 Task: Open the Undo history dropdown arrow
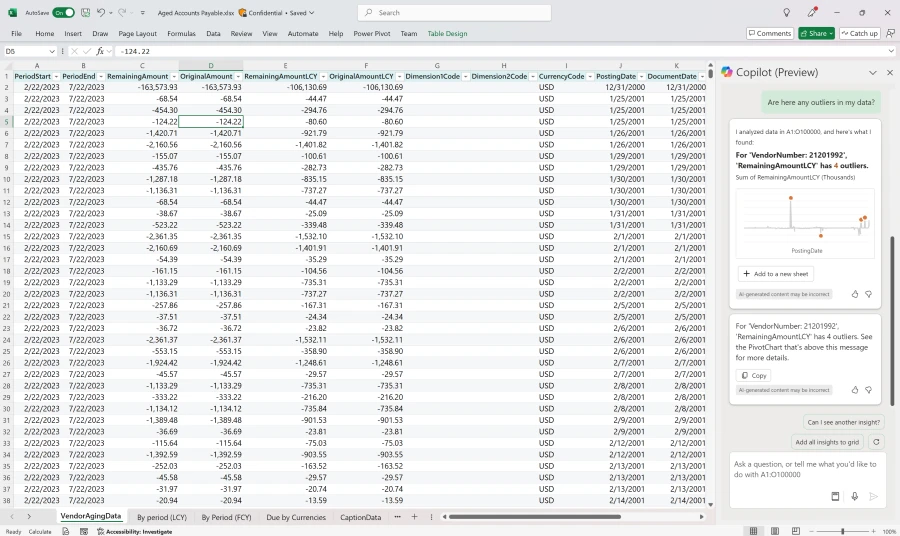tap(111, 13)
